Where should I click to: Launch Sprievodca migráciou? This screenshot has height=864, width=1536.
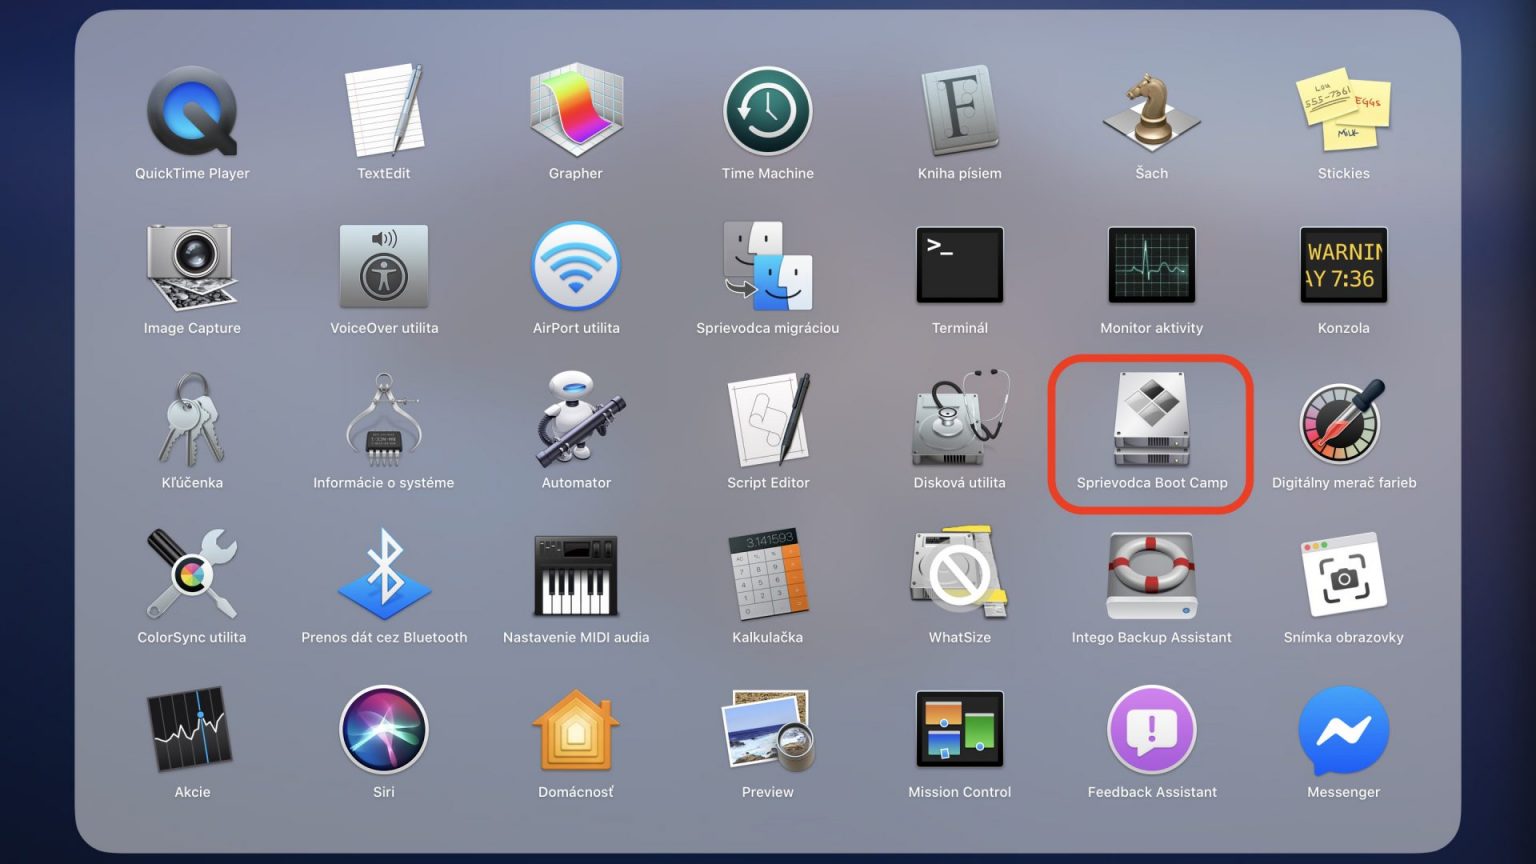(x=768, y=266)
